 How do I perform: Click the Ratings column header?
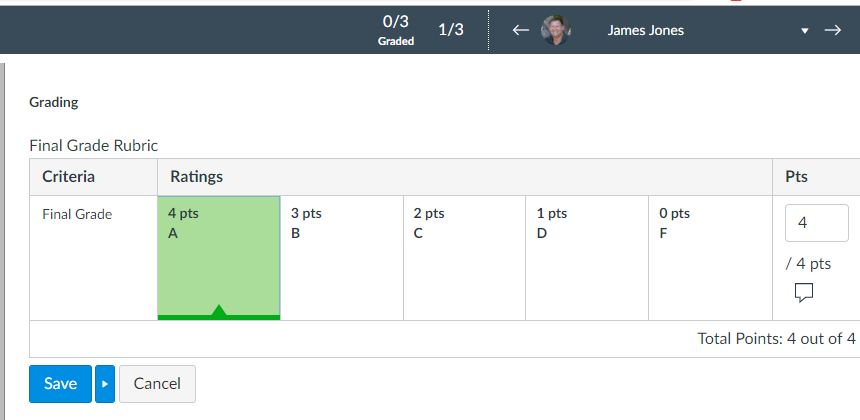[197, 177]
